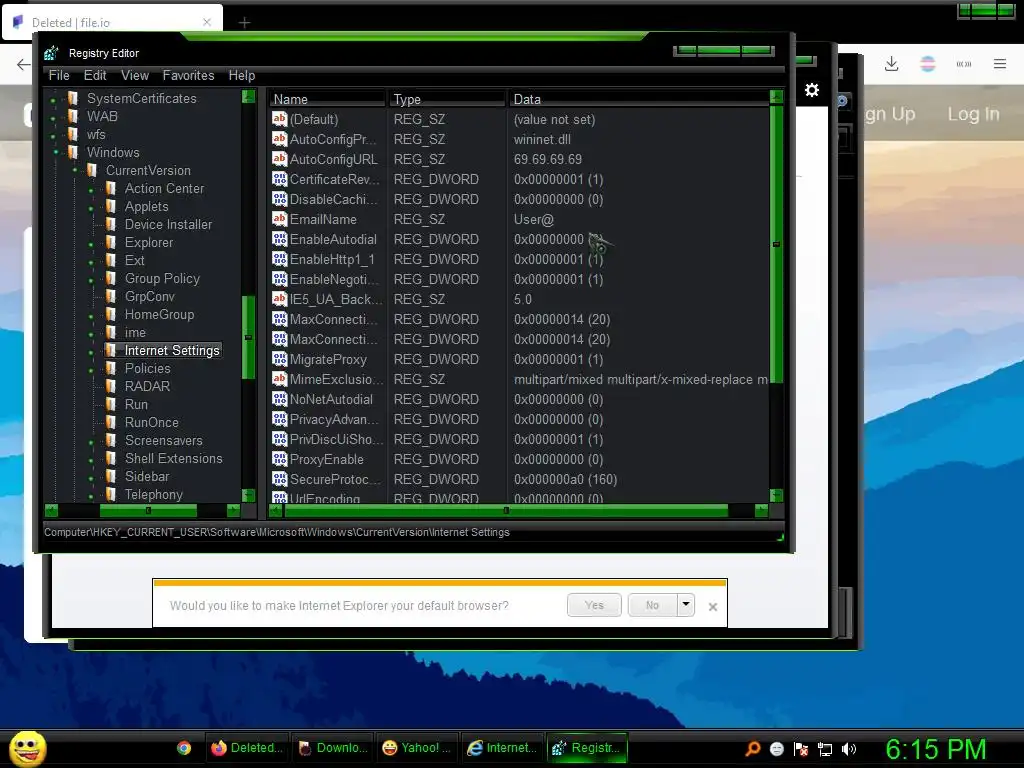Open the File menu in Registry Editor

[59, 75]
